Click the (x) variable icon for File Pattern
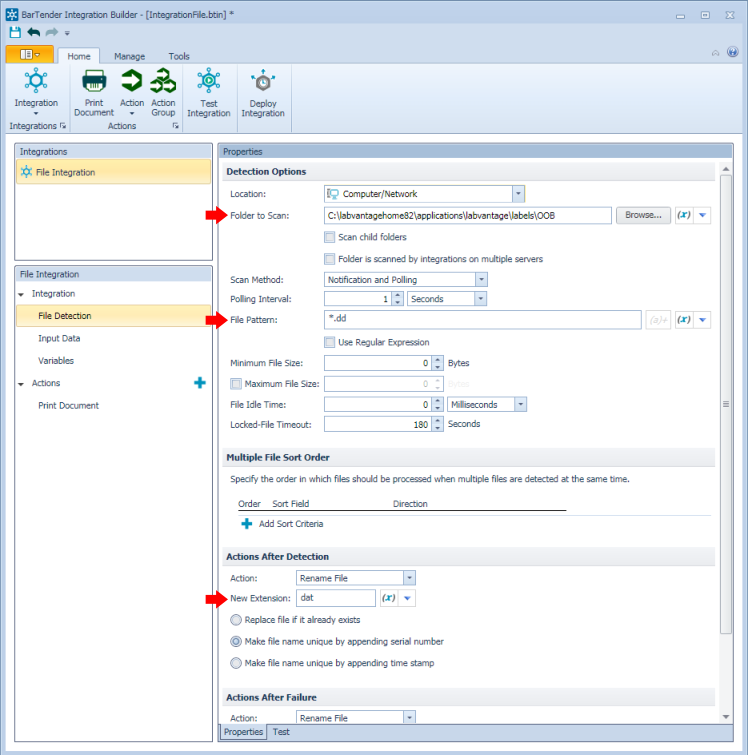Viewport: 748px width, 755px height. pos(683,320)
